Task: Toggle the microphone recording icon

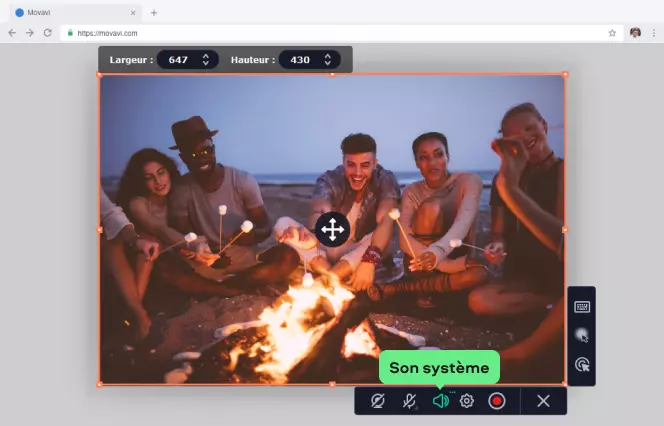Action: pos(409,401)
